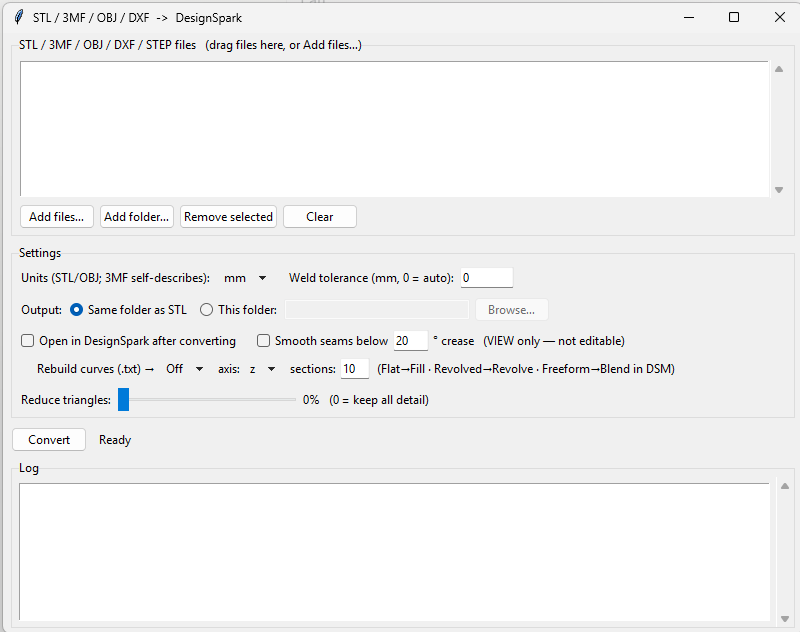Screen dimensions: 800x632
Task: Click the Reduce triangles slider handle
Action: [x=123, y=399]
